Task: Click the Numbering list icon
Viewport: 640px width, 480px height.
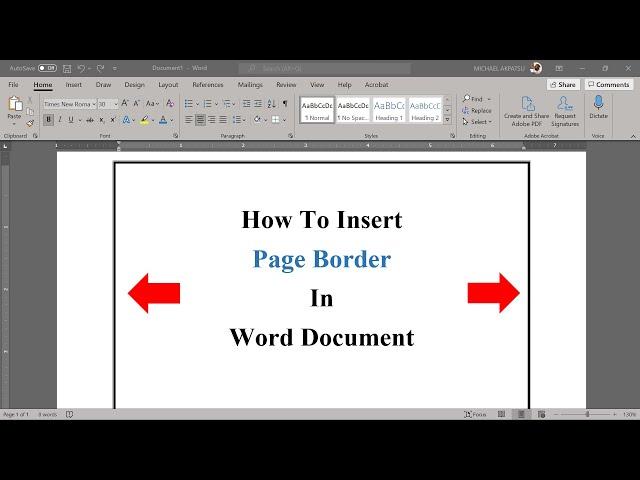Action: click(x=208, y=104)
